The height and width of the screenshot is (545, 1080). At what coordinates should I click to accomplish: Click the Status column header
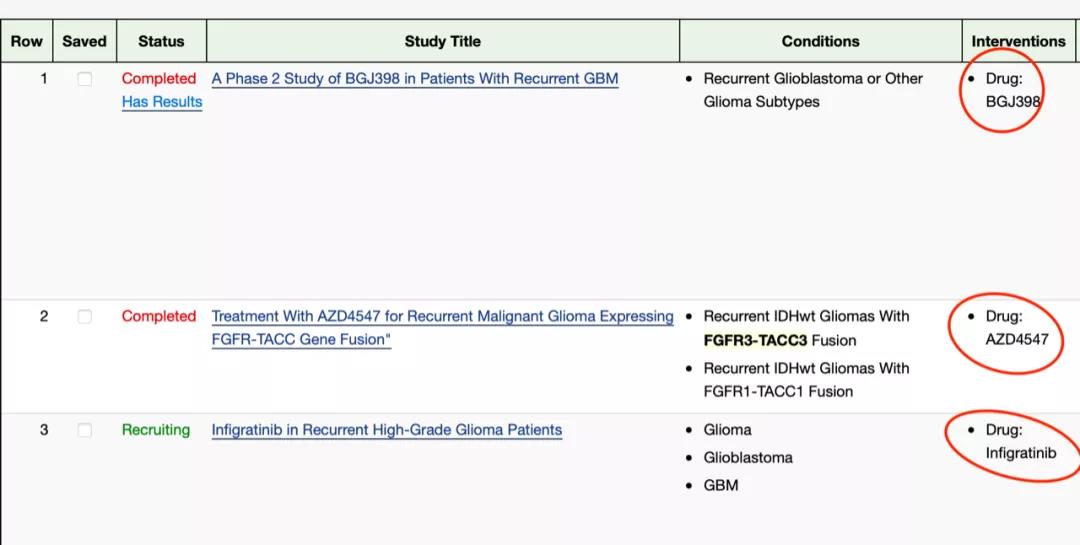coord(161,41)
